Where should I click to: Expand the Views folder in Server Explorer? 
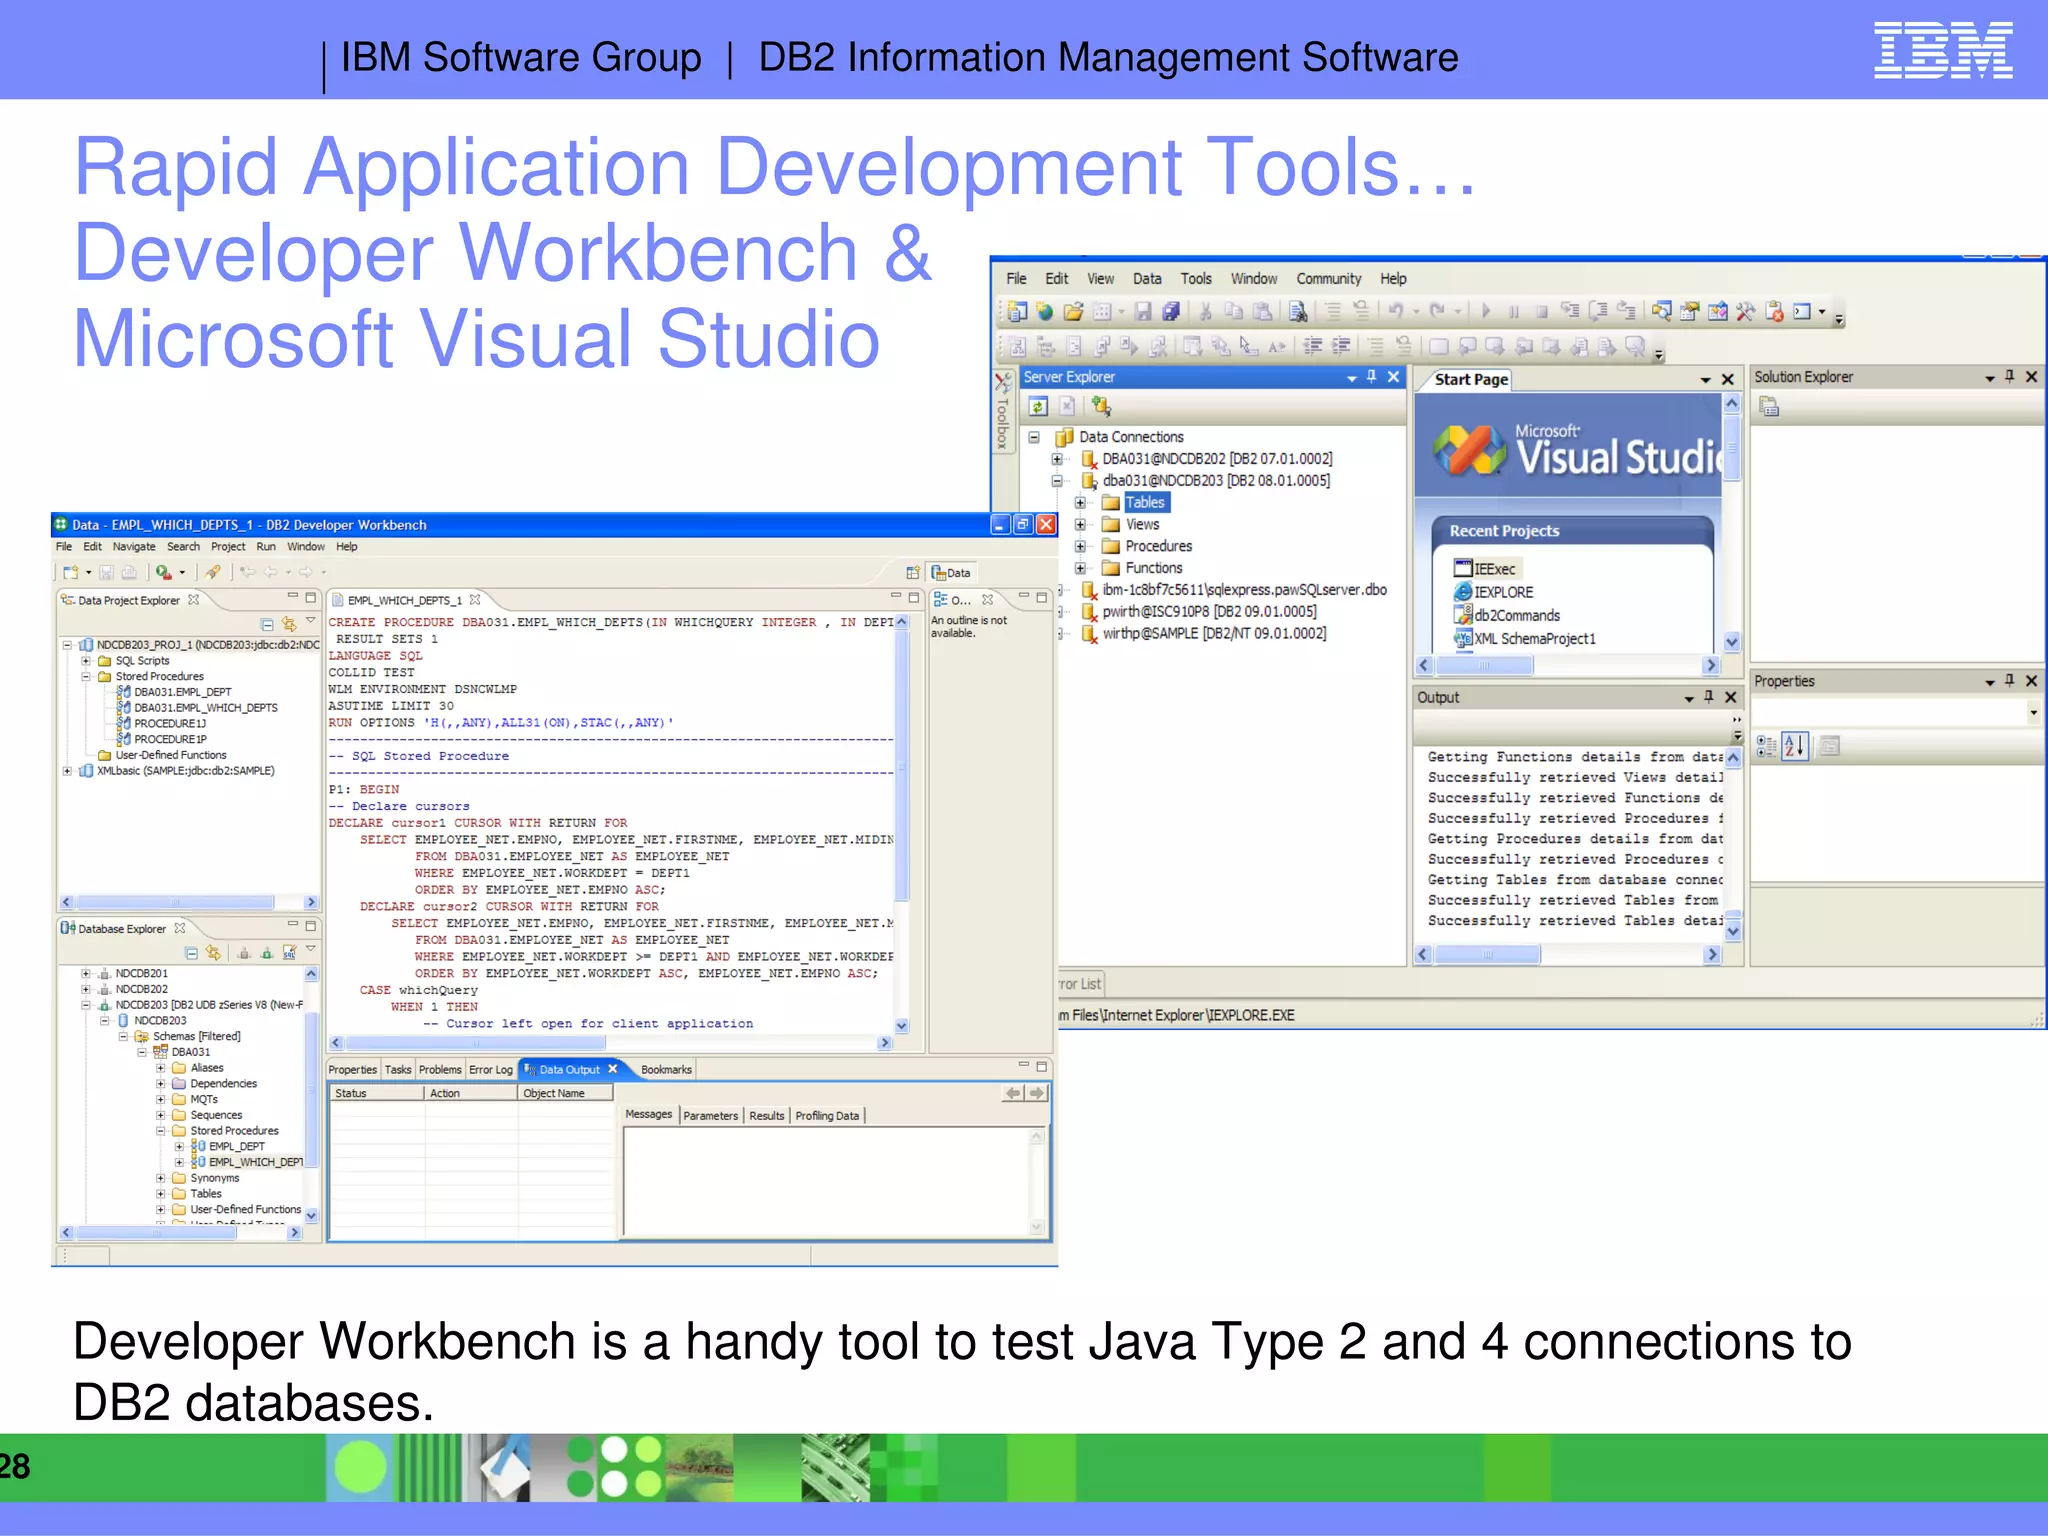(1080, 524)
